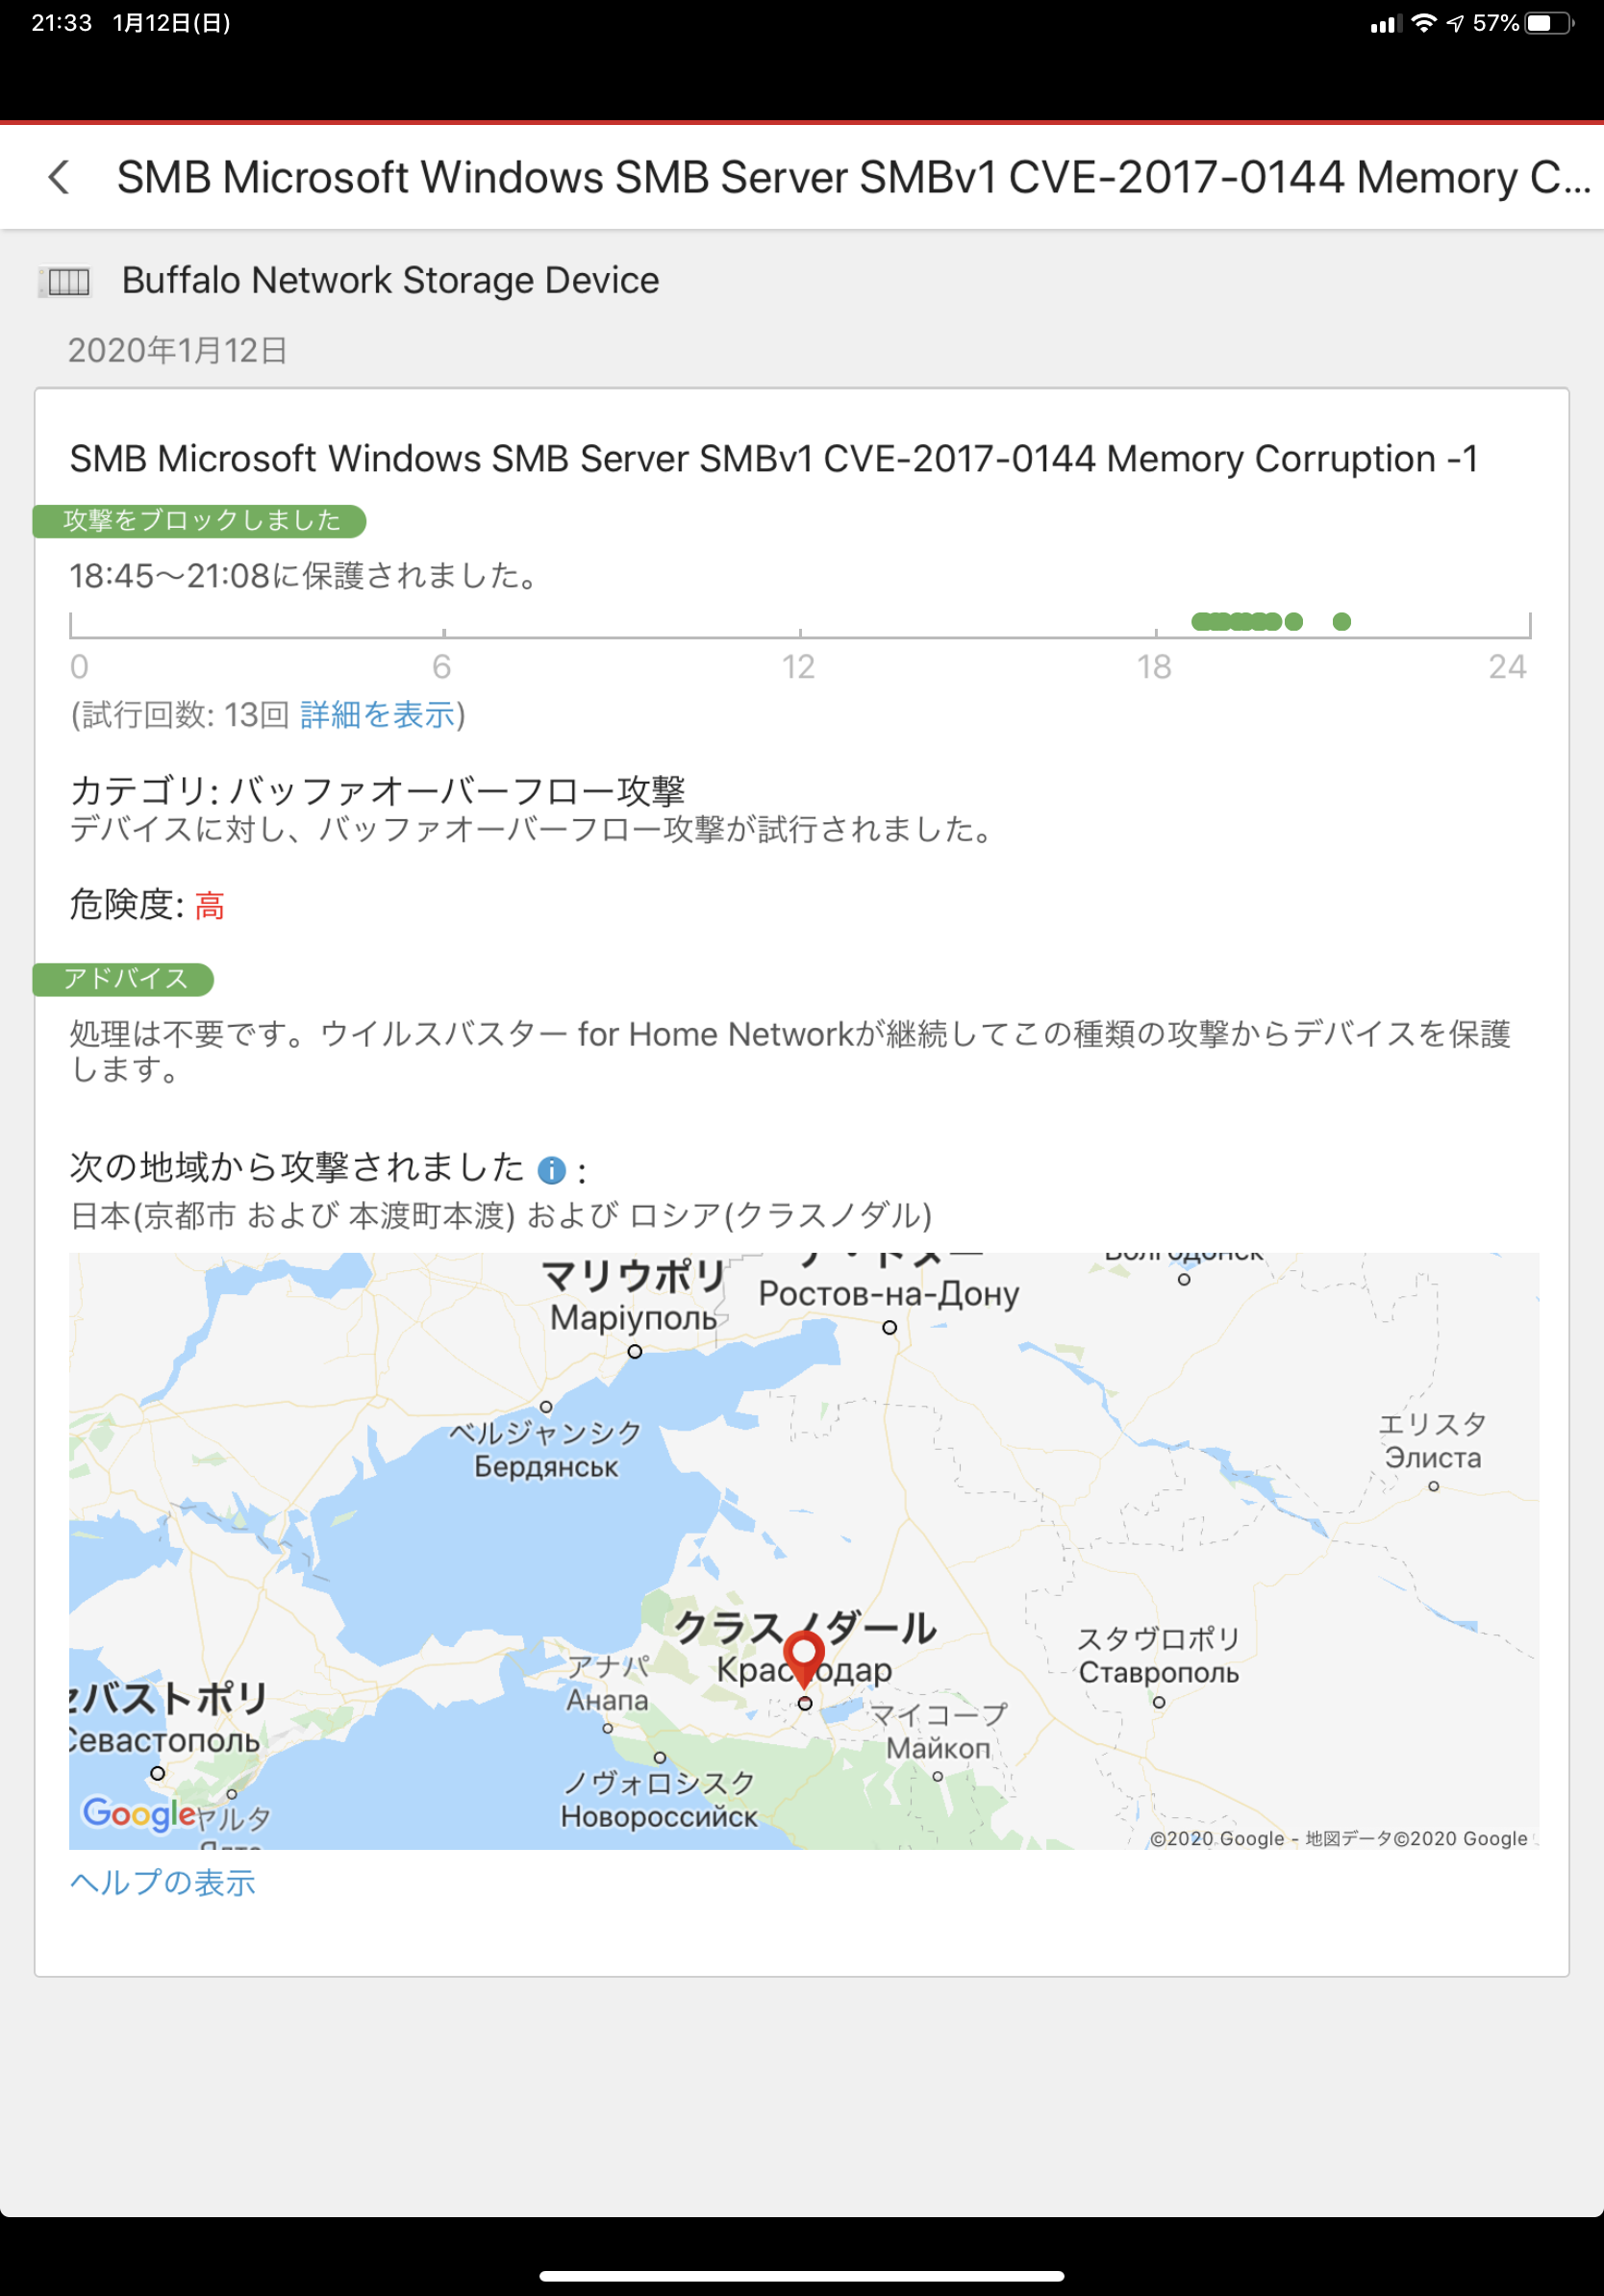
Task: Tap the blue info icon beside 次の地域から攻撃されました
Action: (551, 1170)
